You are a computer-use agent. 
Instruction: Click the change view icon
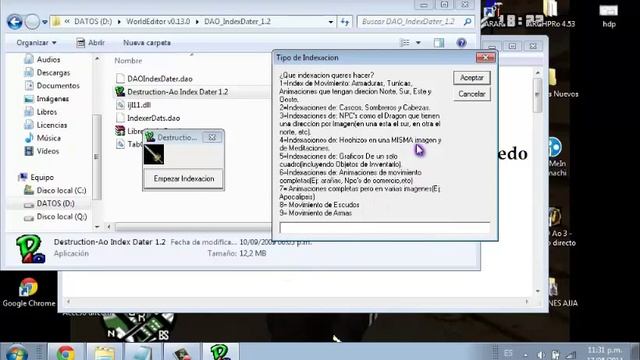click(x=404, y=42)
